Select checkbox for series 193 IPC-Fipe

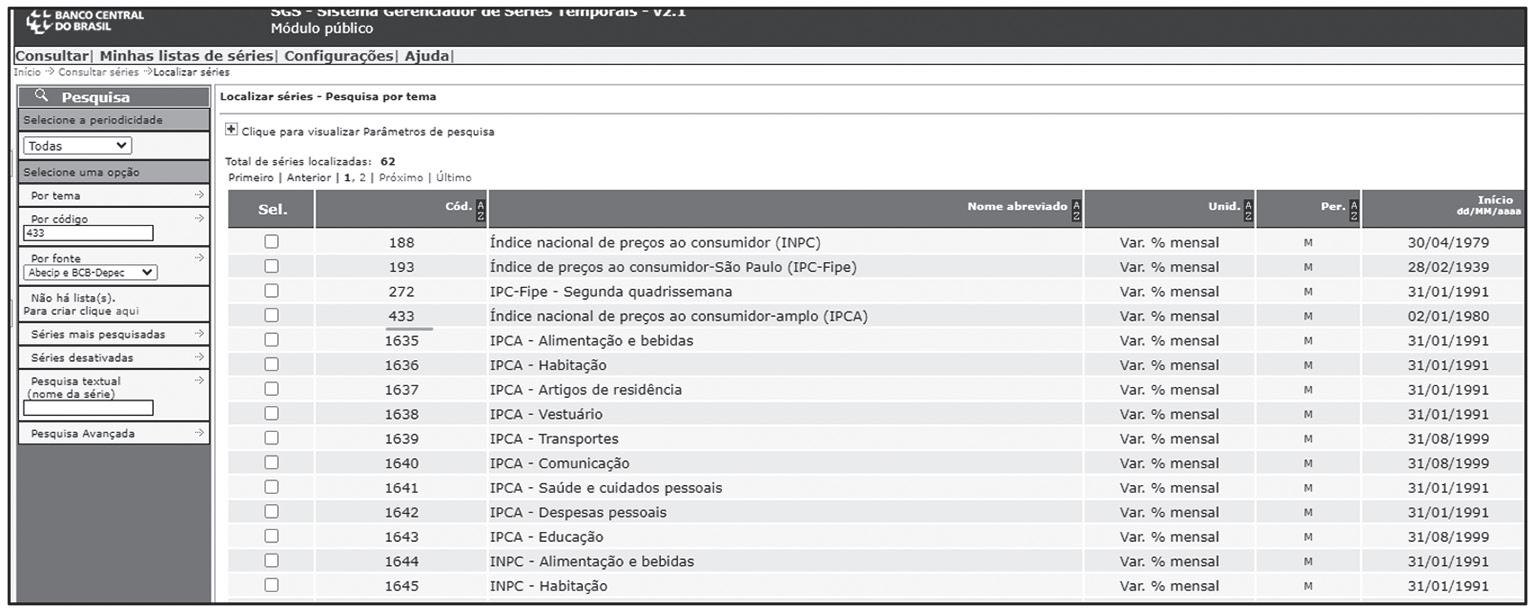[271, 266]
